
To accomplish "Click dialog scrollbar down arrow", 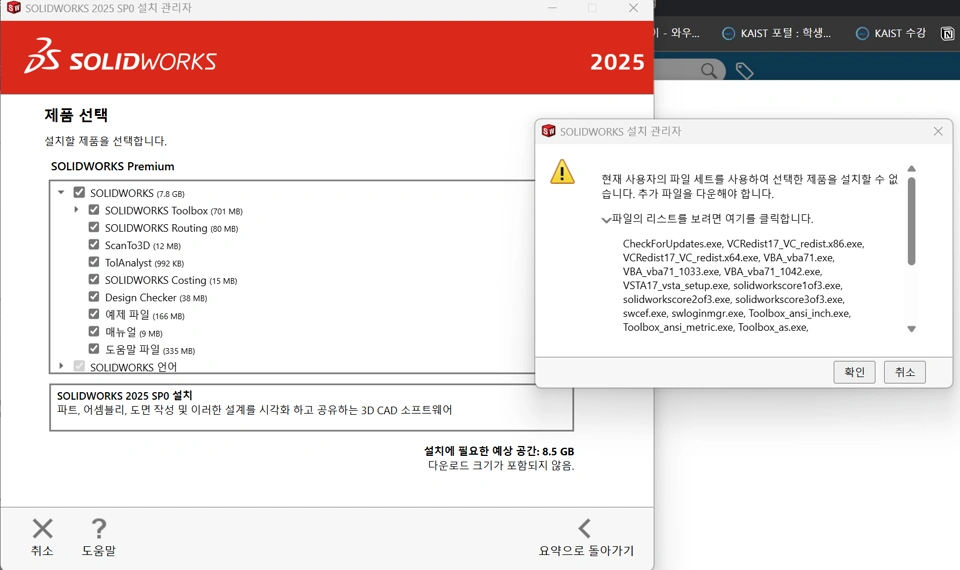I will click(911, 329).
